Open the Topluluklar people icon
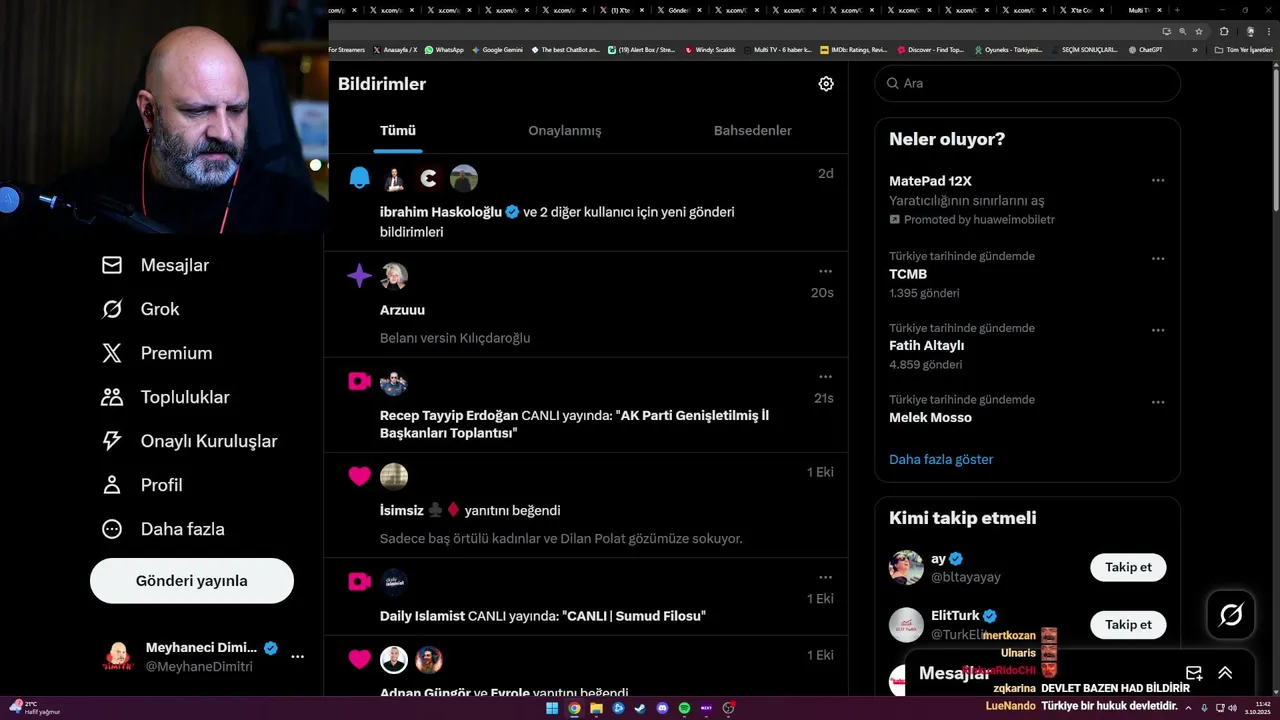This screenshot has height=720, width=1280. tap(112, 397)
